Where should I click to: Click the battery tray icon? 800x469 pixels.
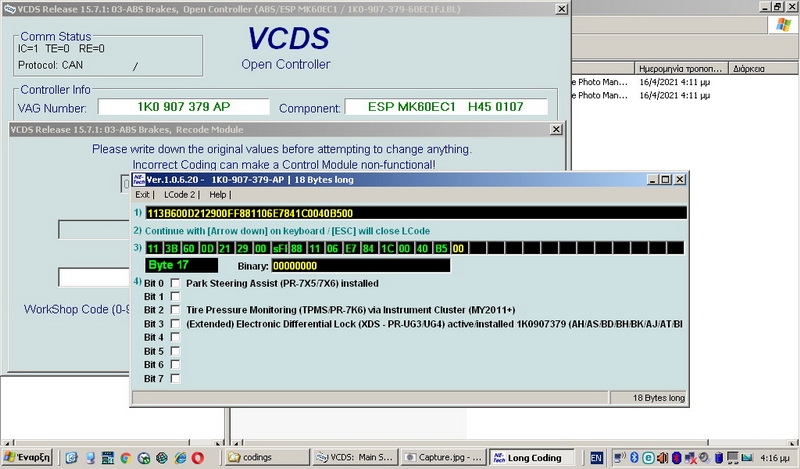point(719,458)
